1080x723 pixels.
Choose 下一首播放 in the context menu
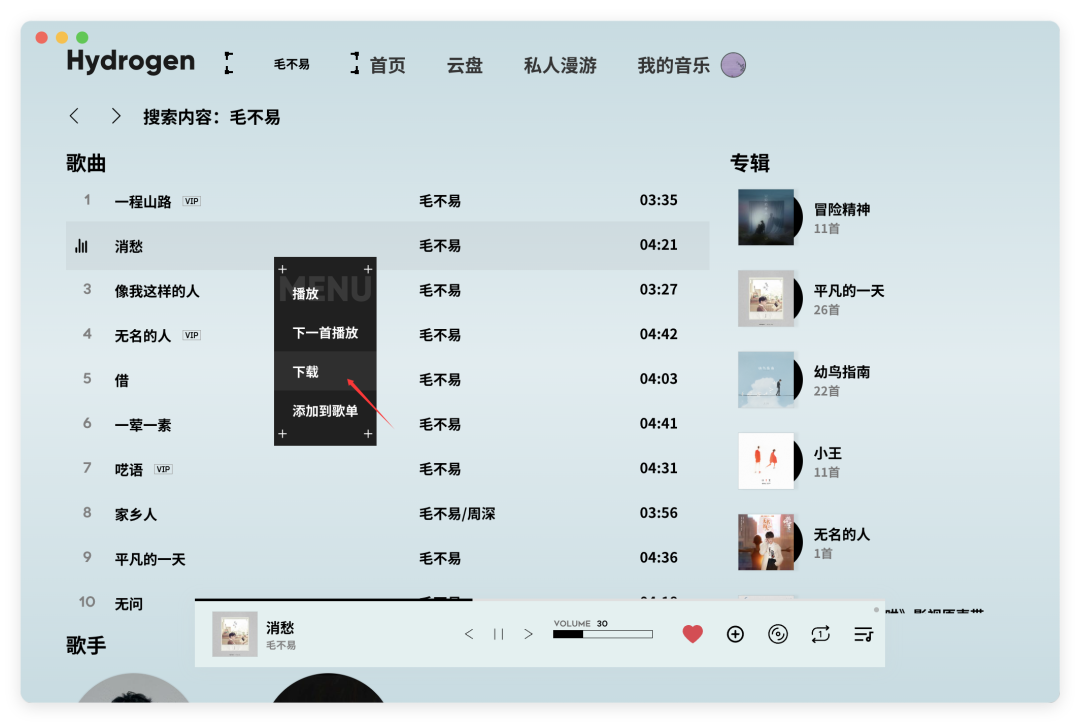(325, 333)
